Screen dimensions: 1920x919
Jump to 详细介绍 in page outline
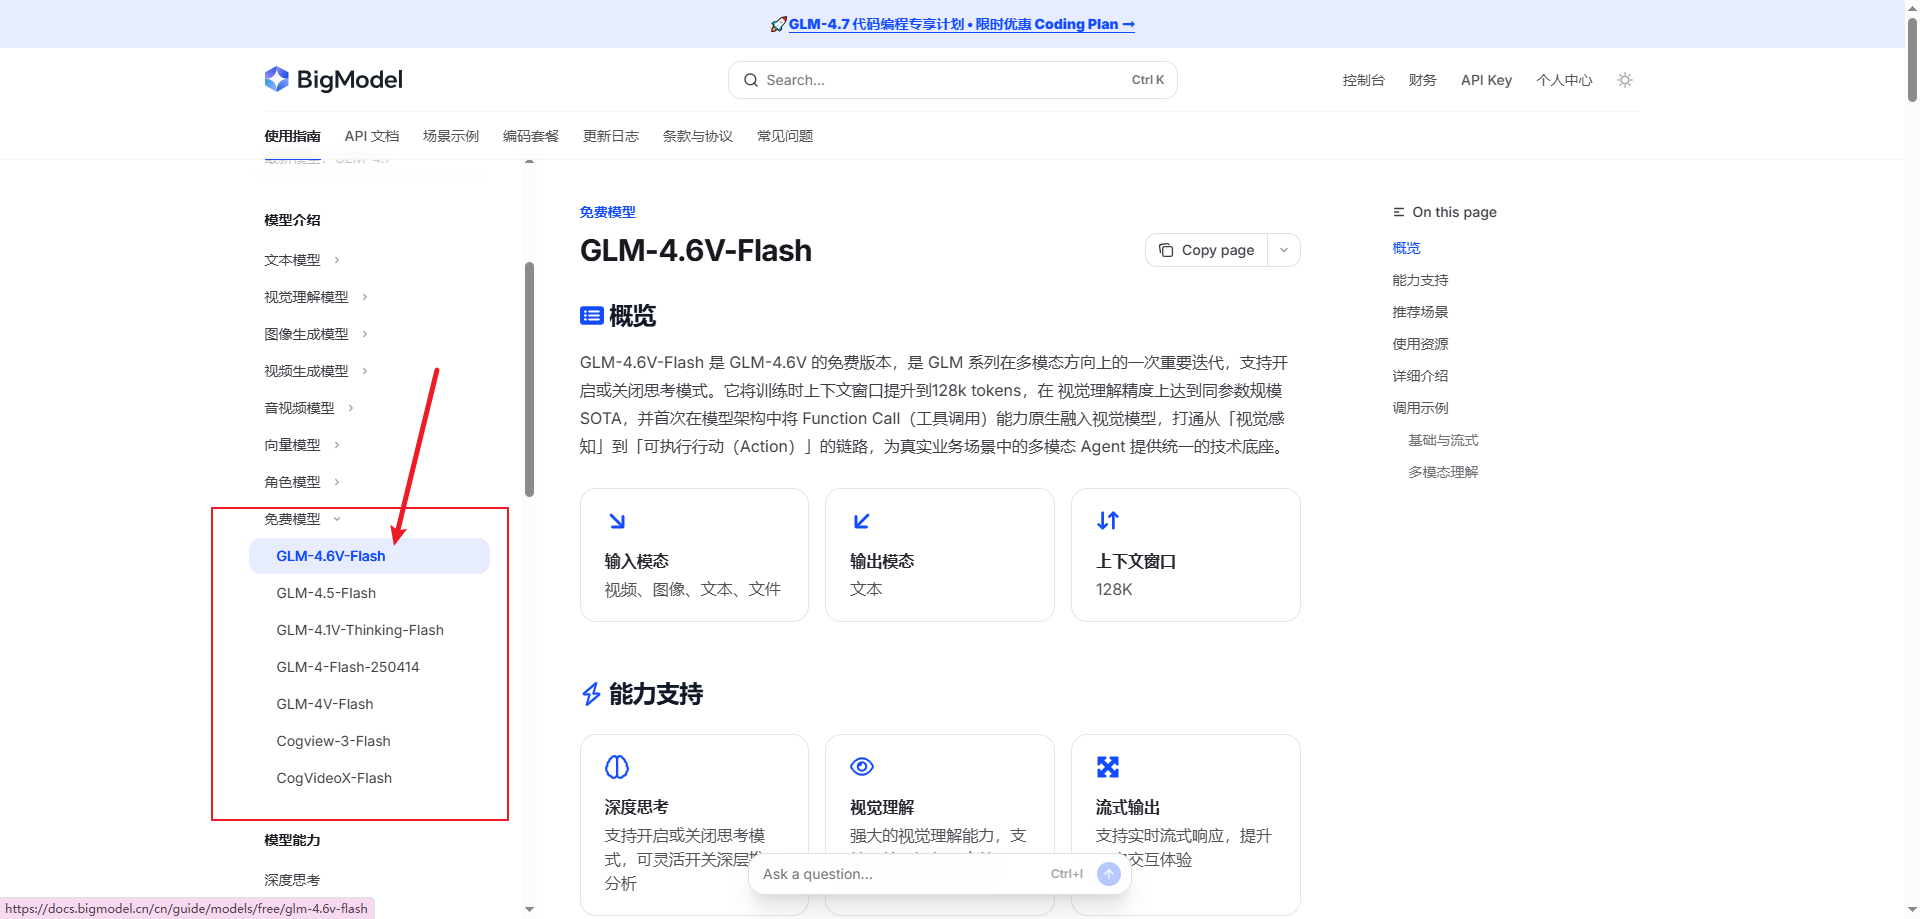pos(1420,376)
